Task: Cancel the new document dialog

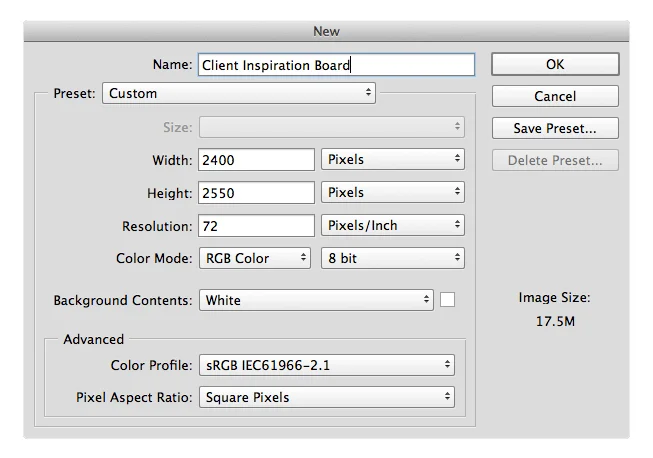Action: (x=555, y=96)
